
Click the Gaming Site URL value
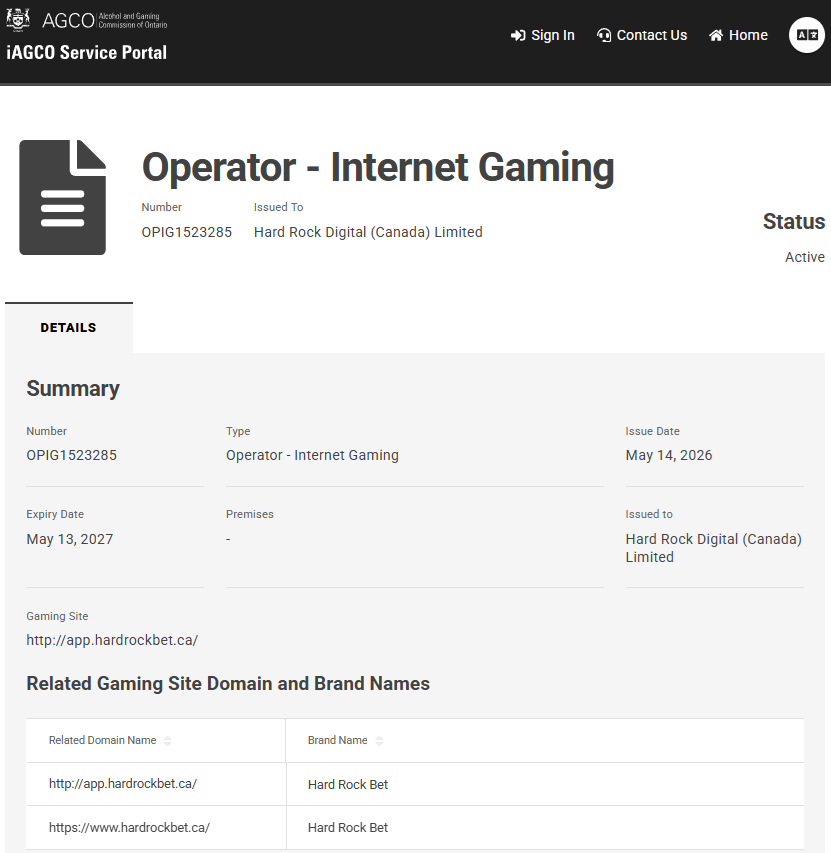click(x=112, y=640)
